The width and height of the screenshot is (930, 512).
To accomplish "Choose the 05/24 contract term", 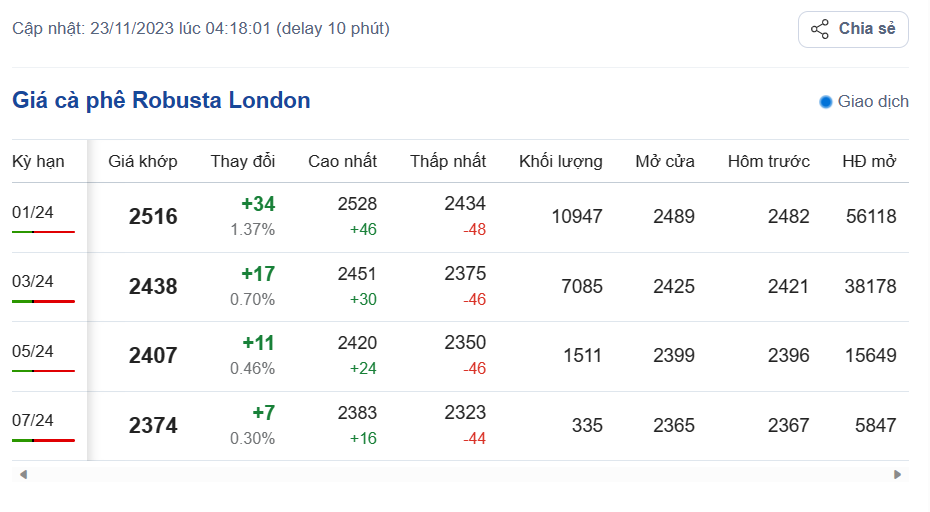I will (x=33, y=351).
